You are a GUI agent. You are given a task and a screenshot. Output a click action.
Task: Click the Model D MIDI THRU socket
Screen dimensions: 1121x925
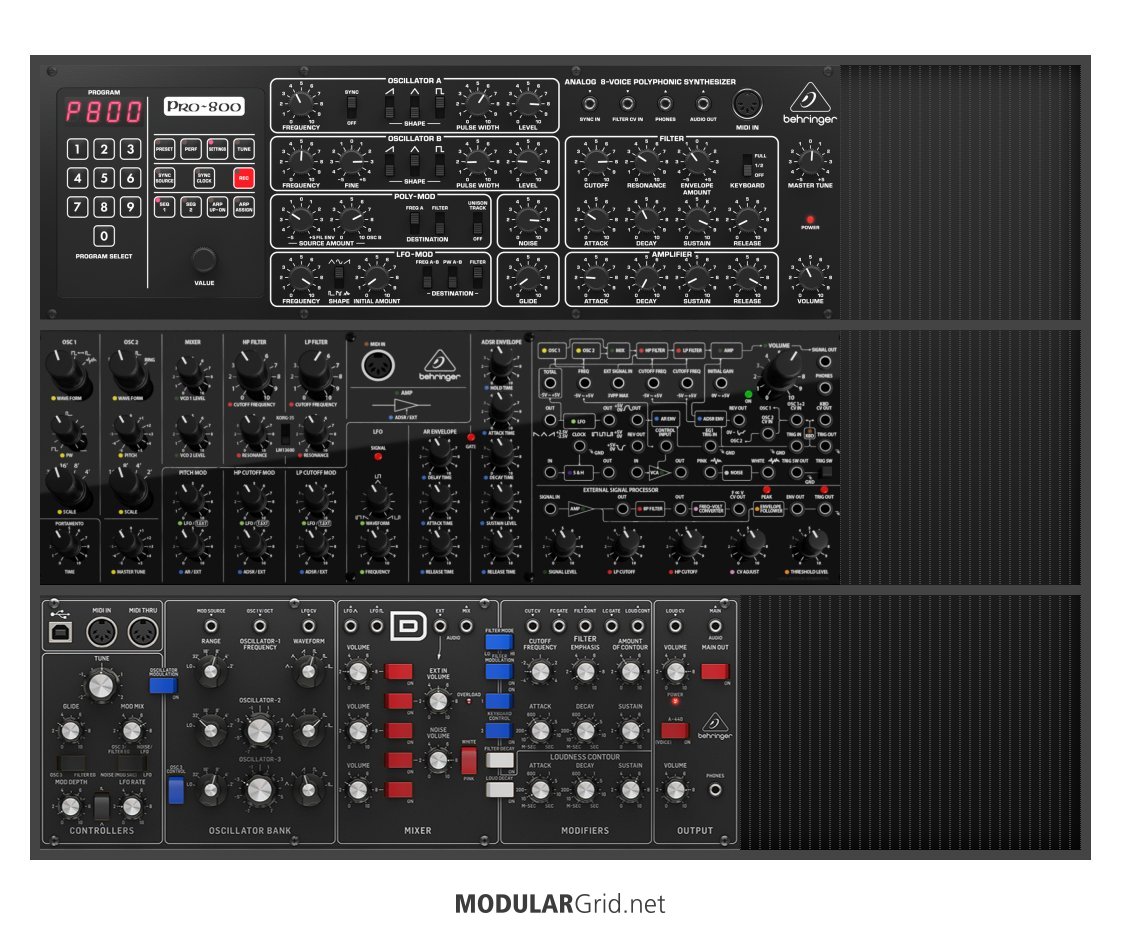pos(143,632)
